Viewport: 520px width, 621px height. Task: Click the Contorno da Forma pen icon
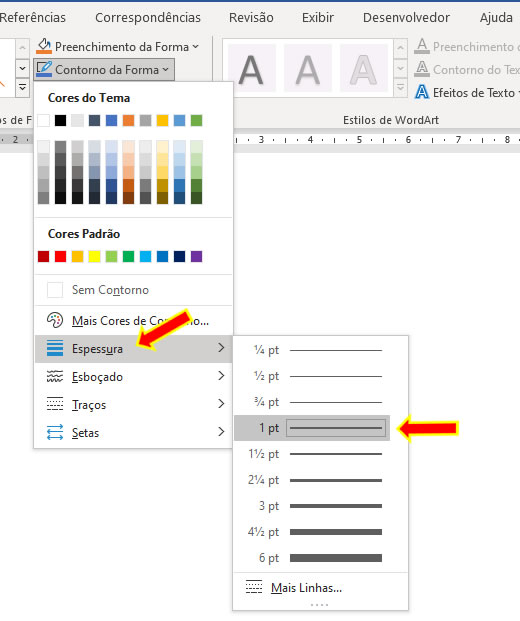(44, 69)
